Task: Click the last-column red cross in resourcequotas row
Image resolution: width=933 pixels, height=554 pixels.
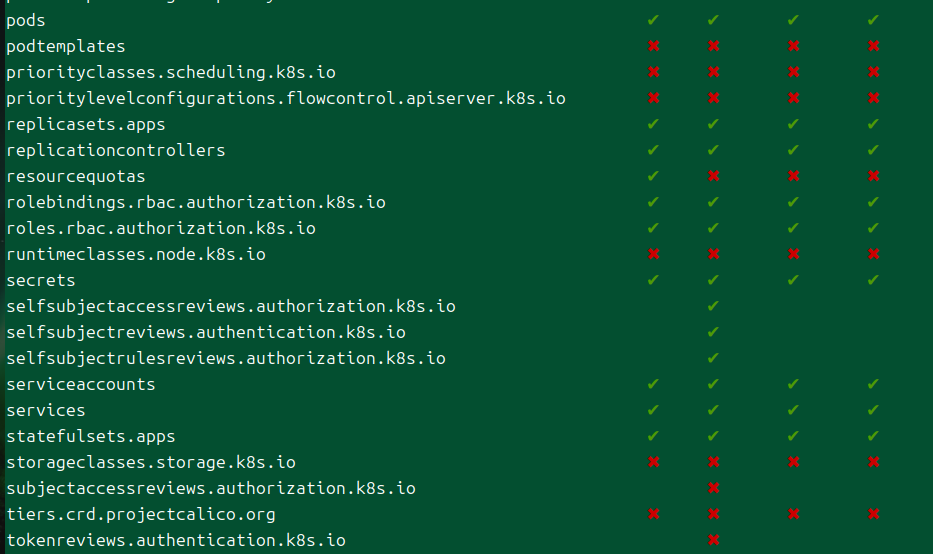Action: pos(873,176)
